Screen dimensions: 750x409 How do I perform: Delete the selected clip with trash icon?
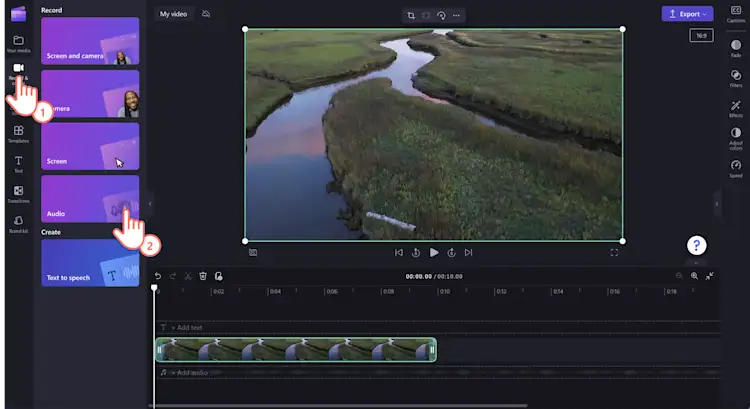coord(203,276)
